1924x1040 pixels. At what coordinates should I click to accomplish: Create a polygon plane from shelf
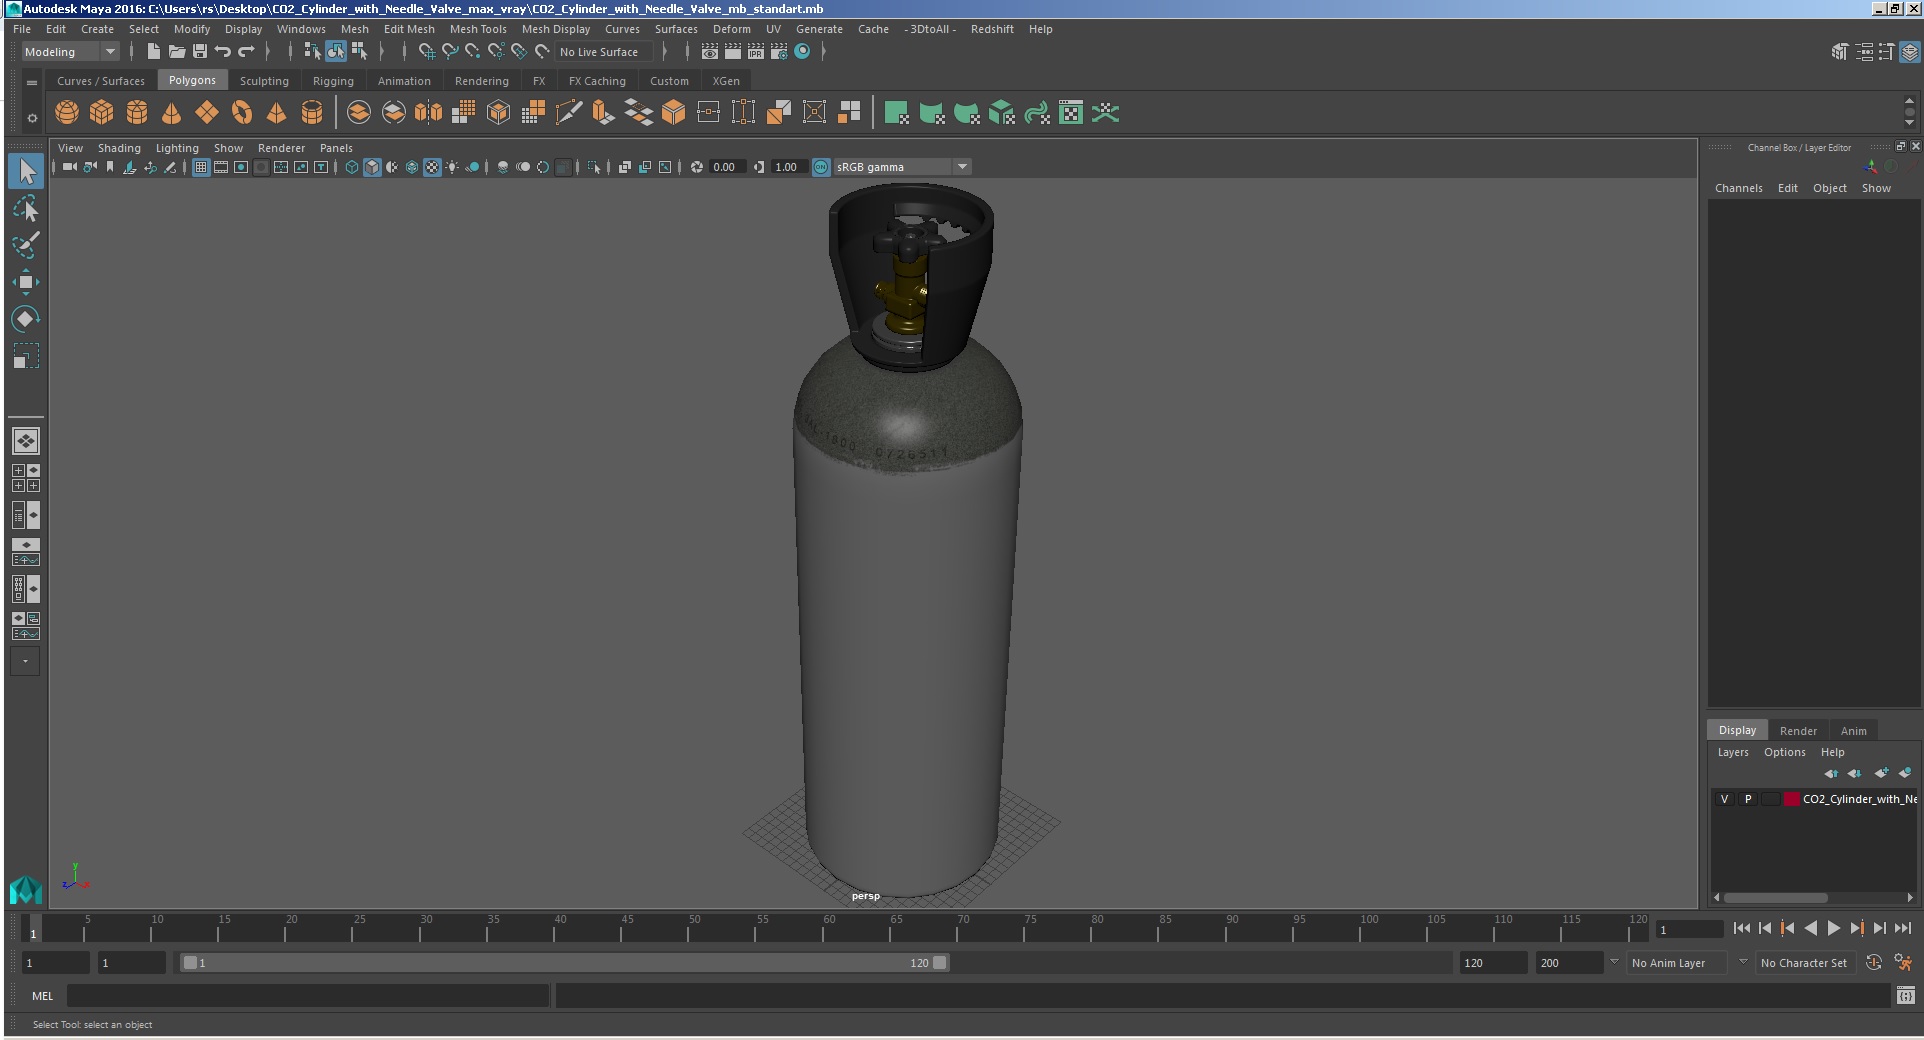[207, 113]
